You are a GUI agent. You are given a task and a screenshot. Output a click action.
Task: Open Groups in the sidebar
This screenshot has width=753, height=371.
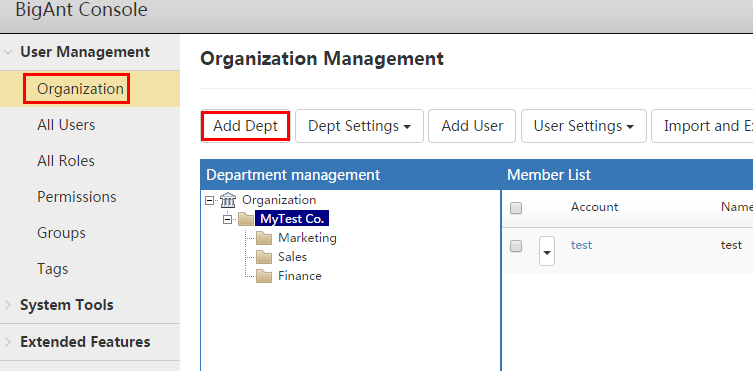61,233
